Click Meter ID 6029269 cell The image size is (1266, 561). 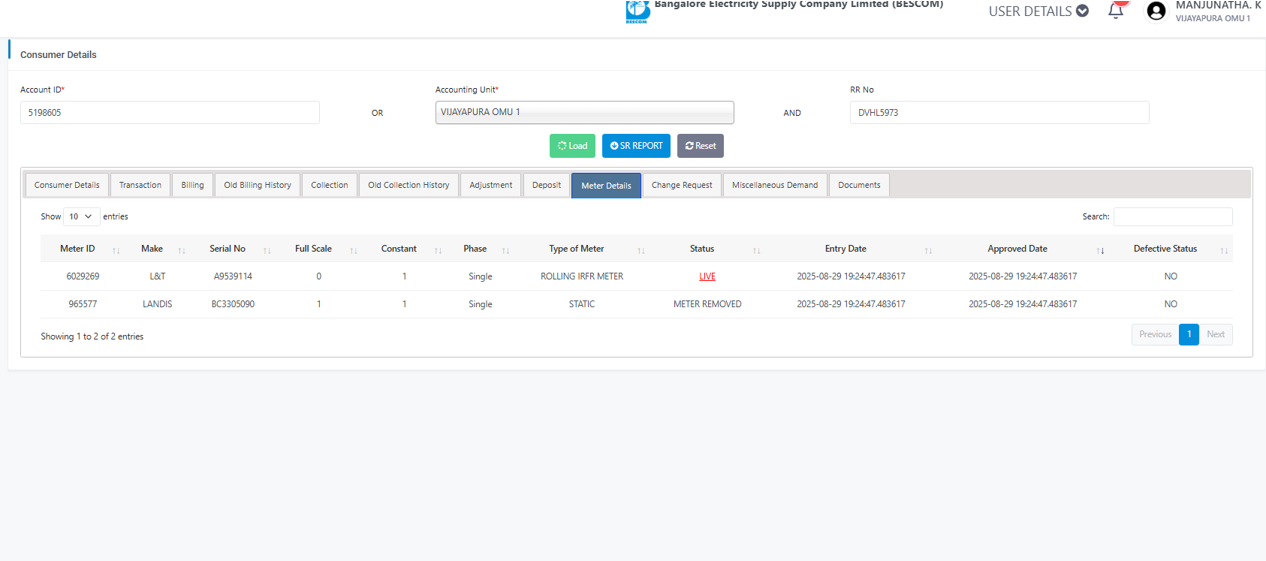pyautogui.click(x=83, y=276)
